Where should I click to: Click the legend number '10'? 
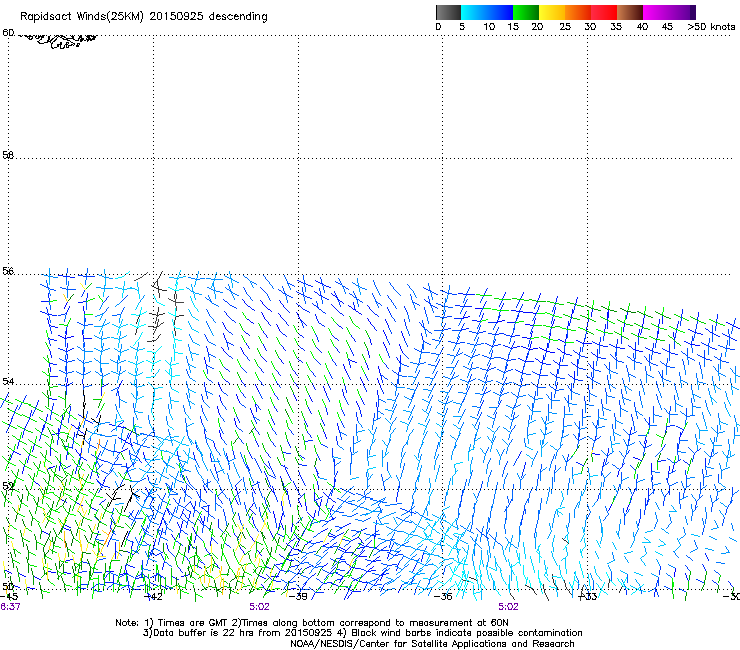pyautogui.click(x=489, y=27)
